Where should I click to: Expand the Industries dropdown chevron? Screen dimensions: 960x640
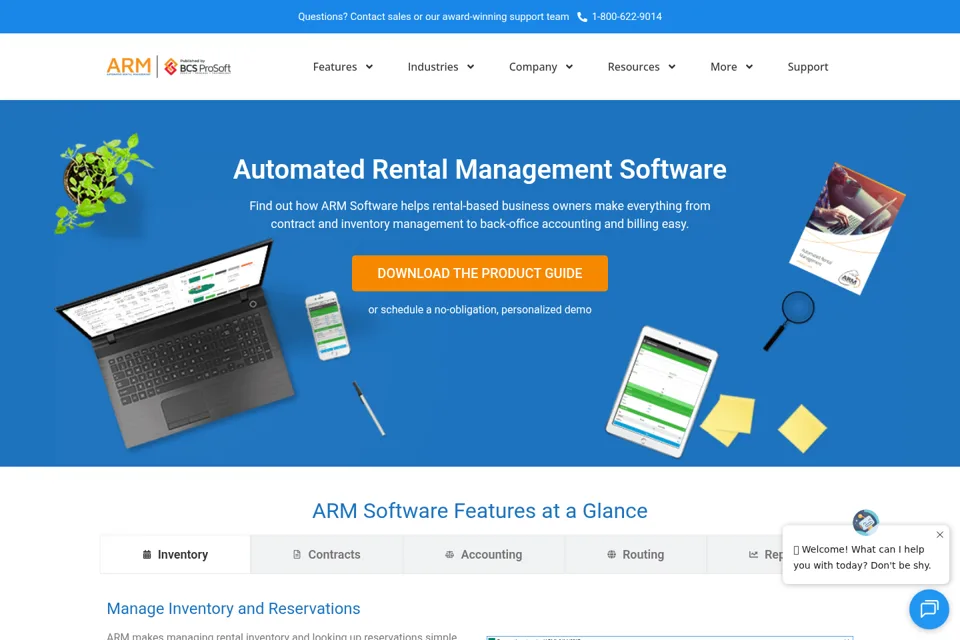click(x=470, y=67)
